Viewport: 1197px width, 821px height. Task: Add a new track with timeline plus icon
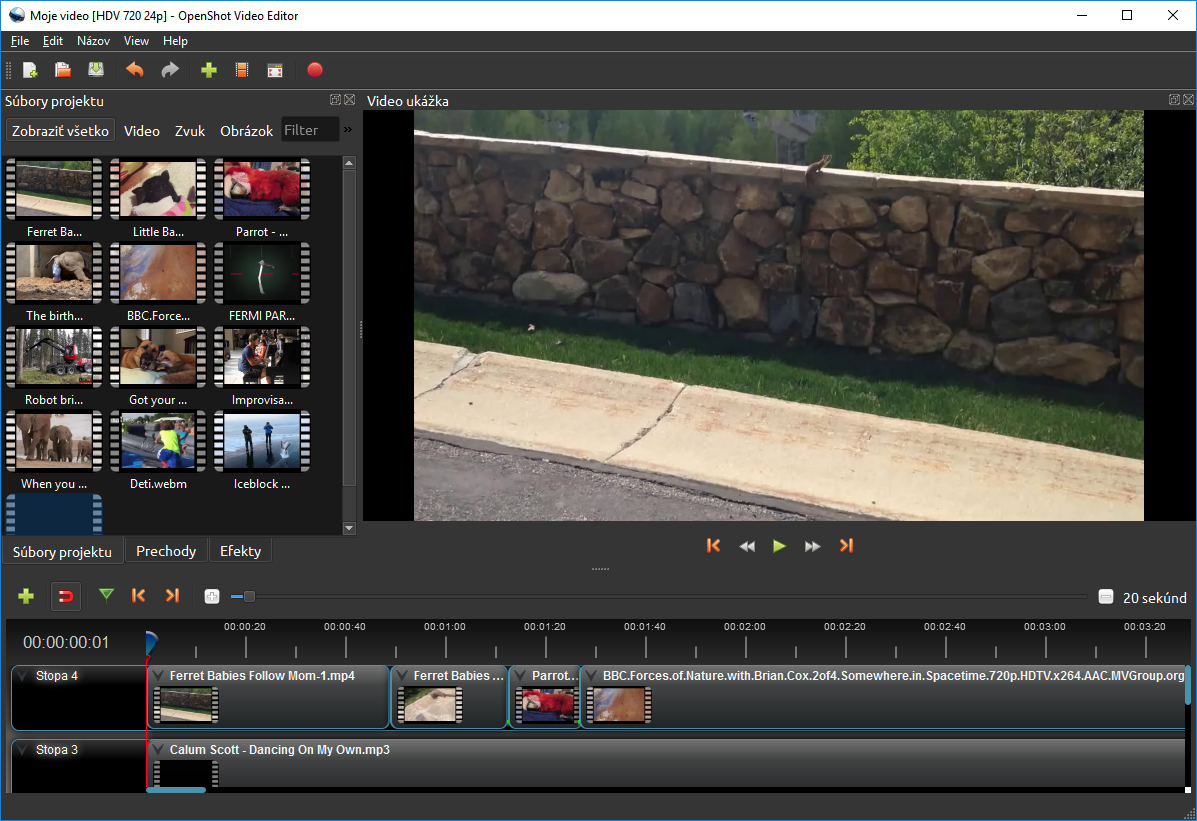coord(26,596)
